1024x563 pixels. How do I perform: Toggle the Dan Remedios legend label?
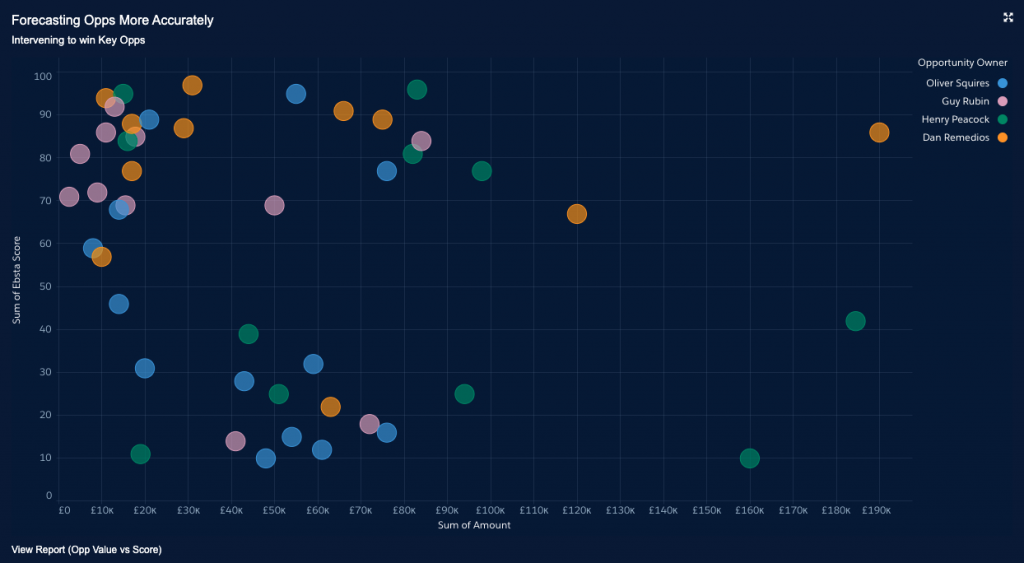(955, 137)
